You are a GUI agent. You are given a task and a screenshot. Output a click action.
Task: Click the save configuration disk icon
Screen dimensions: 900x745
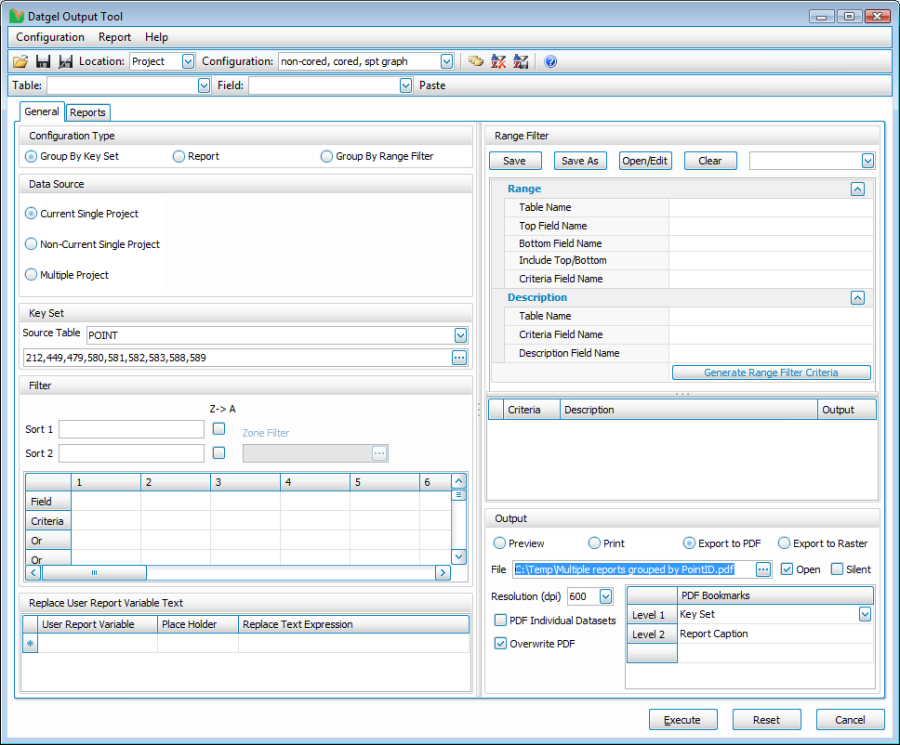(x=43, y=62)
